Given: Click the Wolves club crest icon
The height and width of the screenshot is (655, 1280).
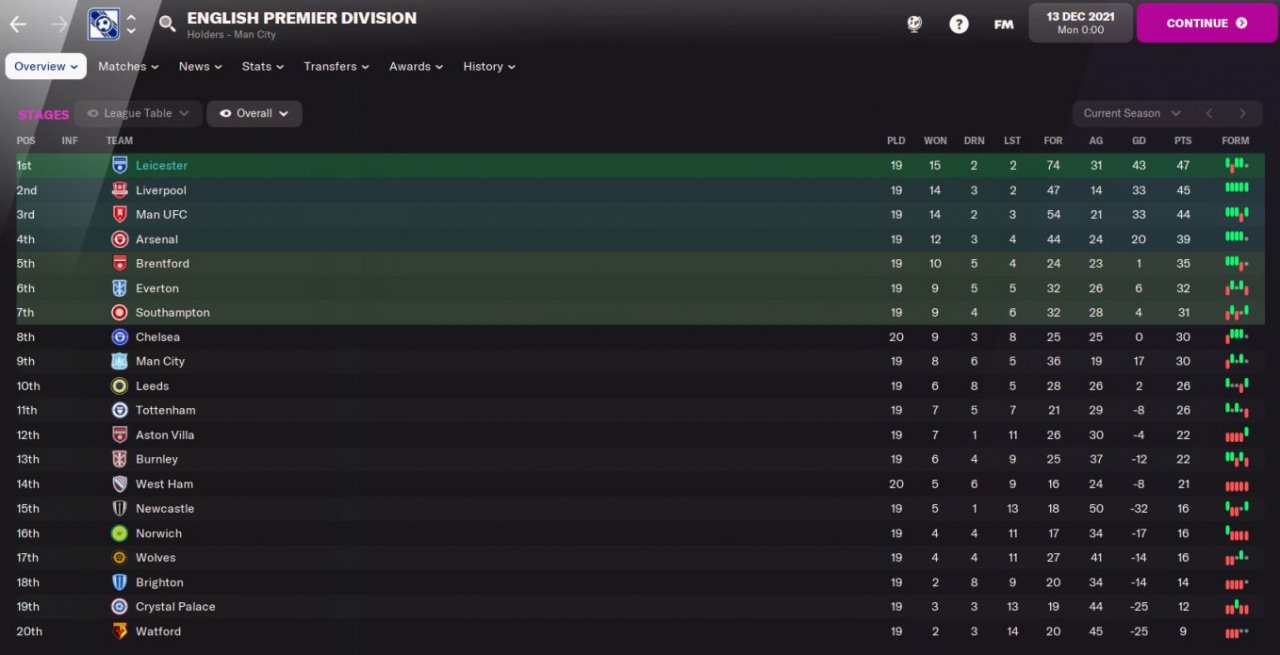Looking at the screenshot, I should [x=119, y=558].
